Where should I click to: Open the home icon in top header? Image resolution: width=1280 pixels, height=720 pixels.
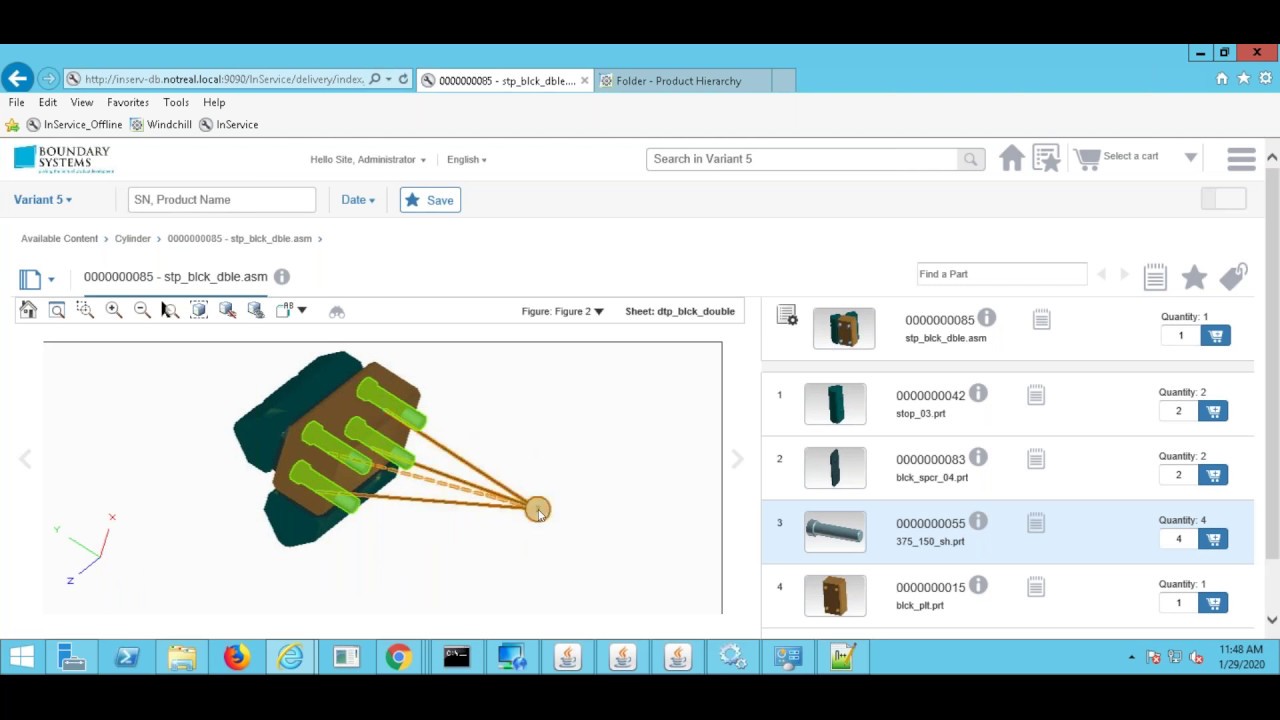pyautogui.click(x=1012, y=158)
